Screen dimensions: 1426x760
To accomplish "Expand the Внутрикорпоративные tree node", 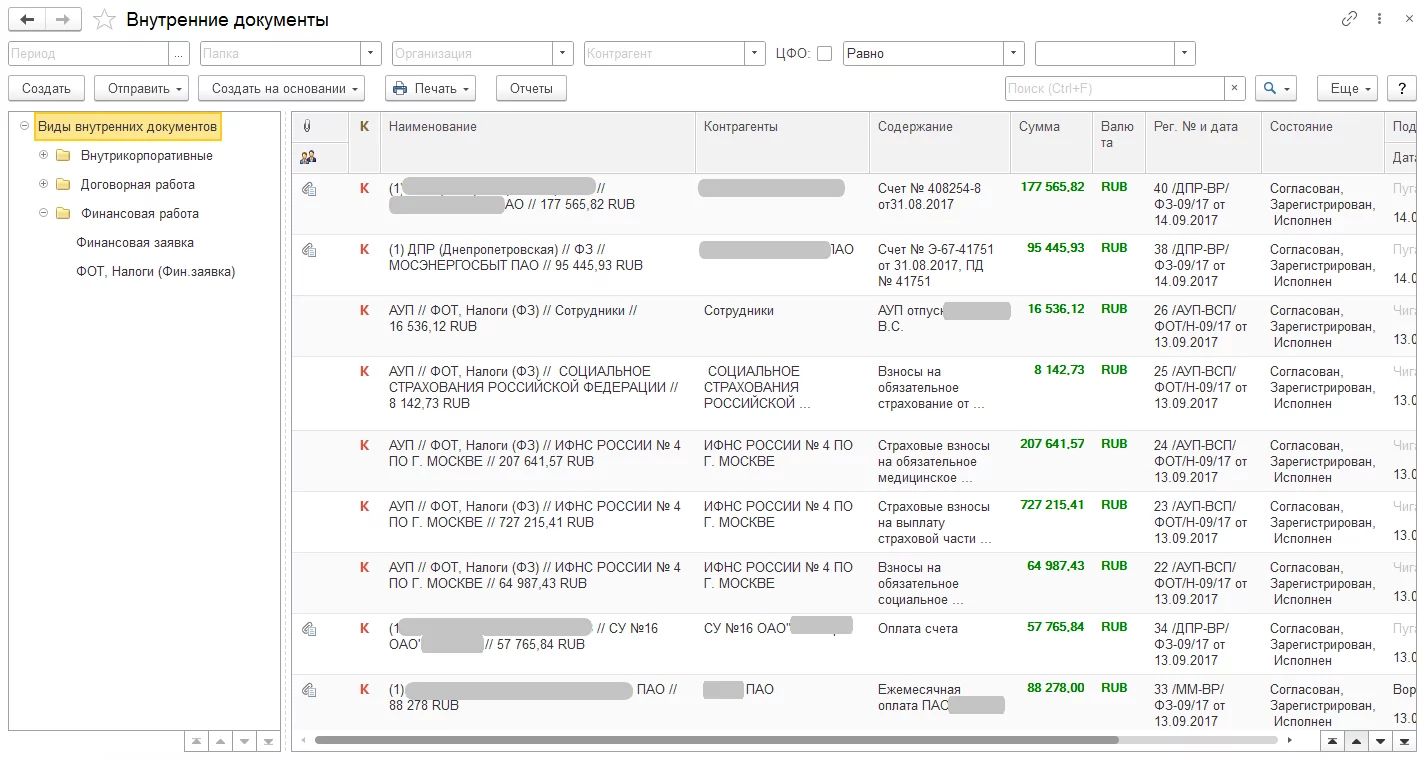I will [43, 156].
